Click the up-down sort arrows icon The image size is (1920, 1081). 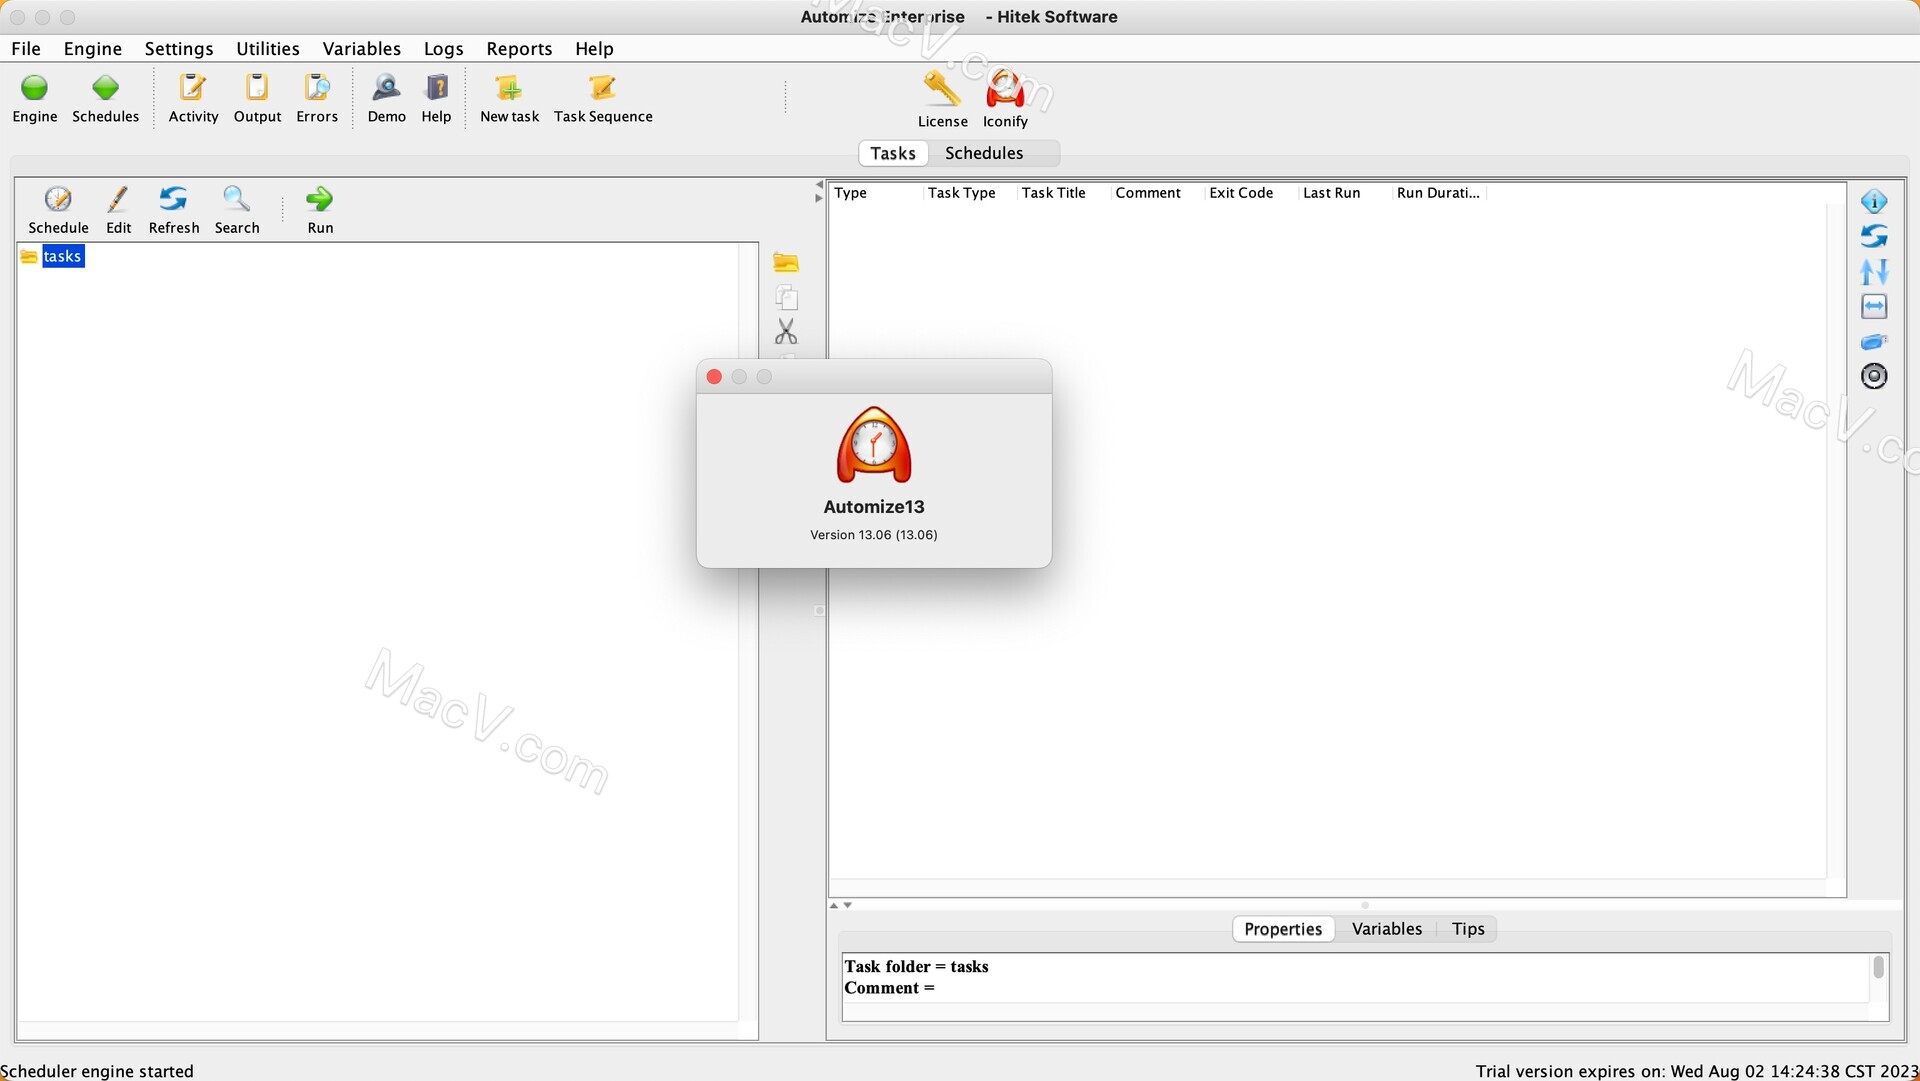(x=1874, y=271)
